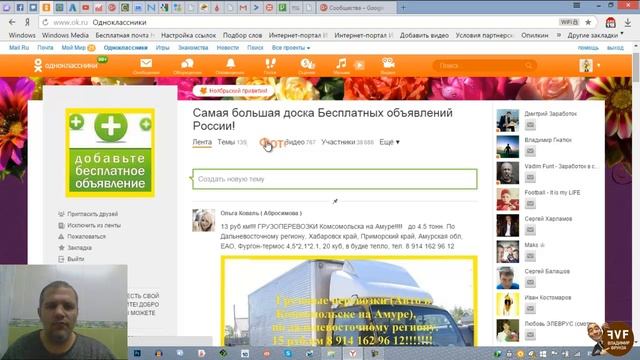The width and height of the screenshot is (640, 360).
Task: Open Notifications bell icon
Action: (x=230, y=64)
